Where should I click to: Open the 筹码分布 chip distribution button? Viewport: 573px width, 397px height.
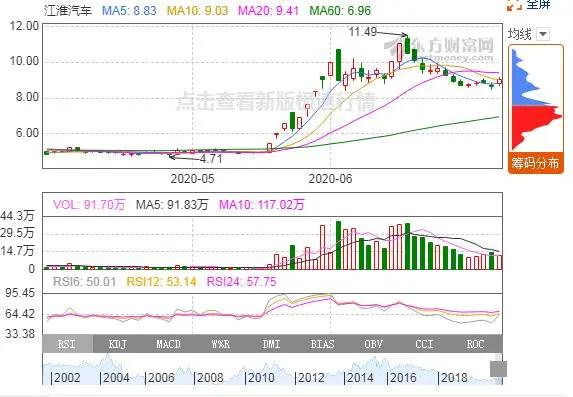coord(535,162)
